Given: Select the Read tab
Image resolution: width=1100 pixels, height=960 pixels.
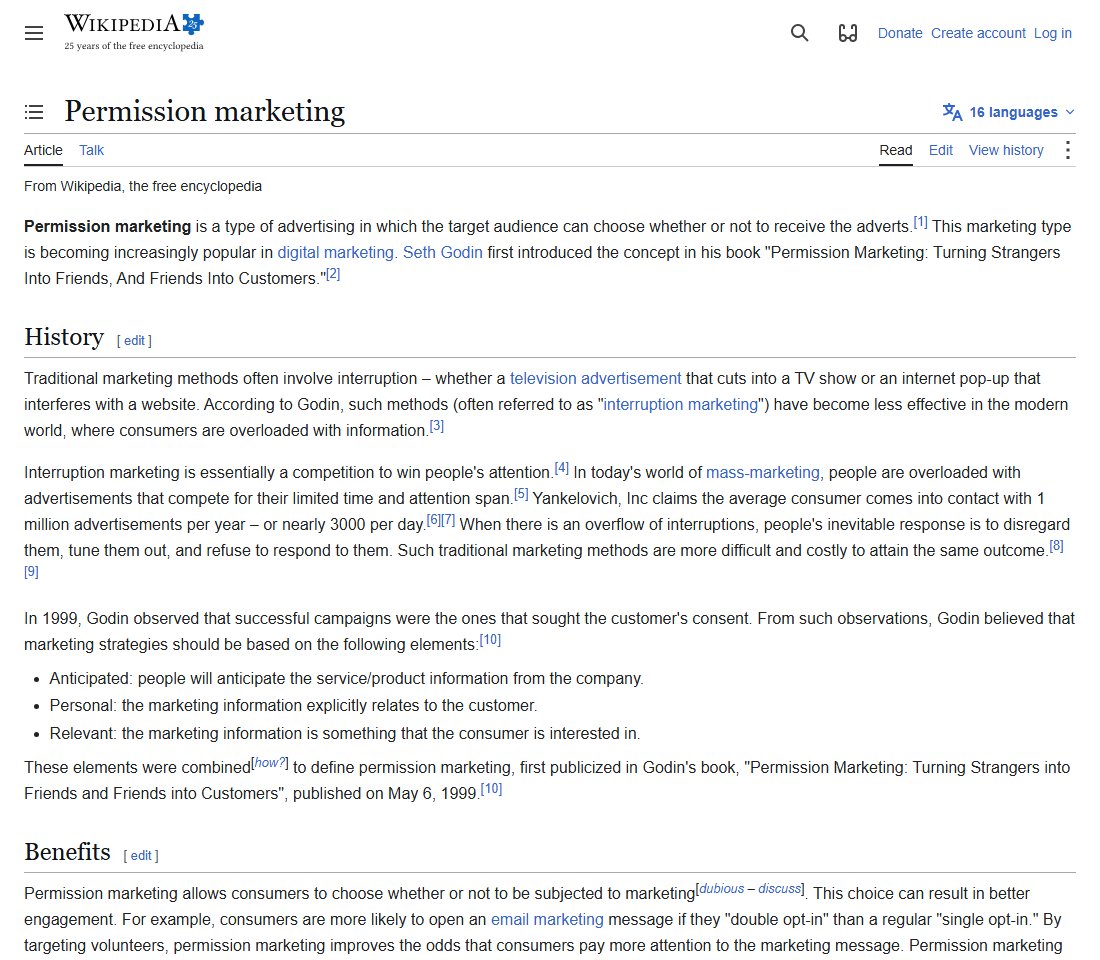Looking at the screenshot, I should [x=896, y=150].
